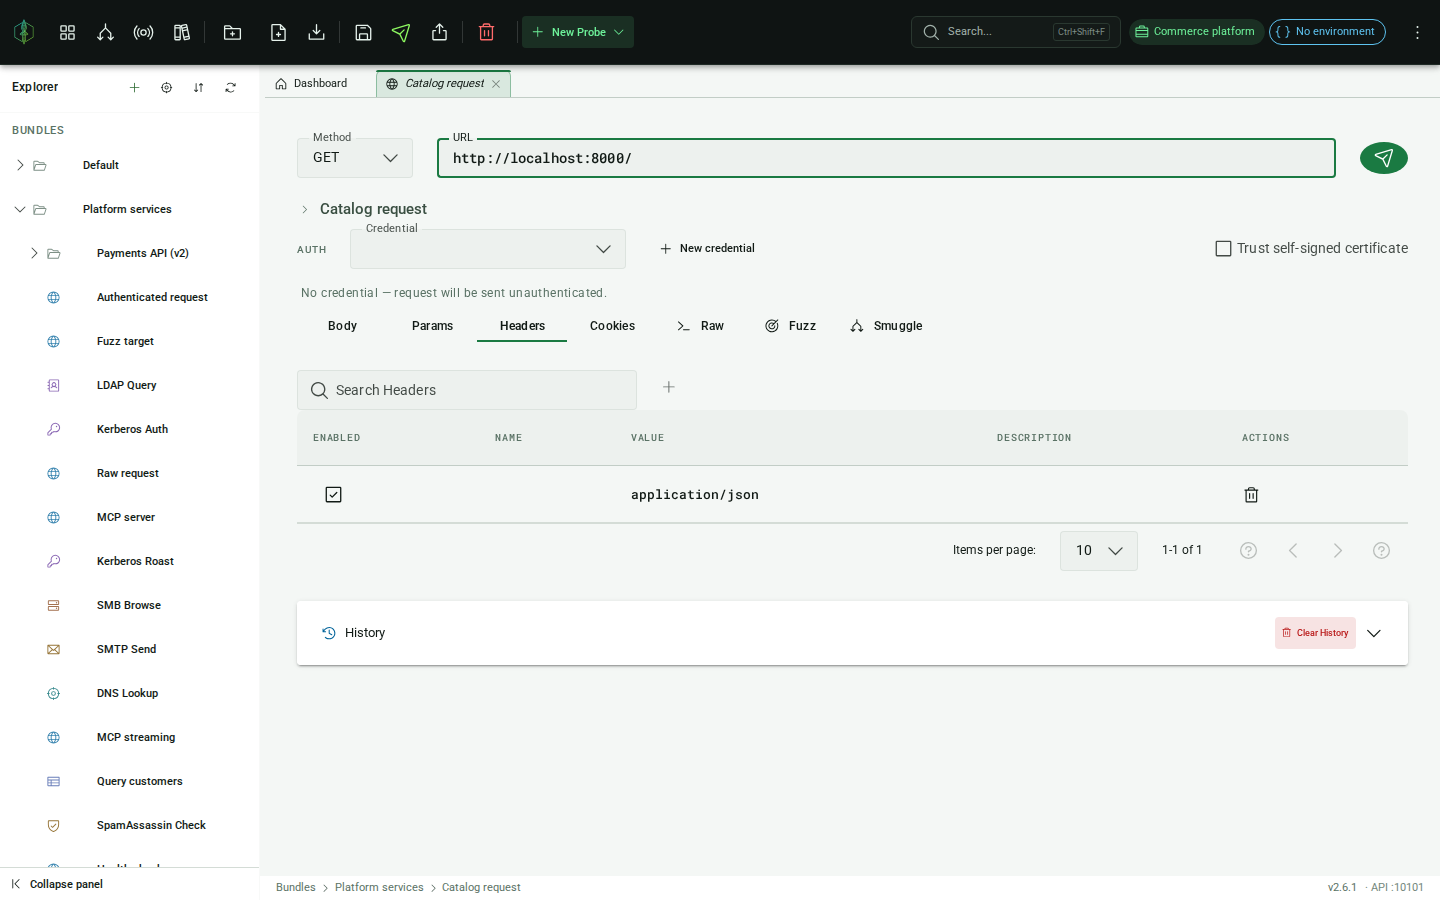The width and height of the screenshot is (1440, 900).
Task: Collapse the Platform services bundle
Action: tap(20, 209)
